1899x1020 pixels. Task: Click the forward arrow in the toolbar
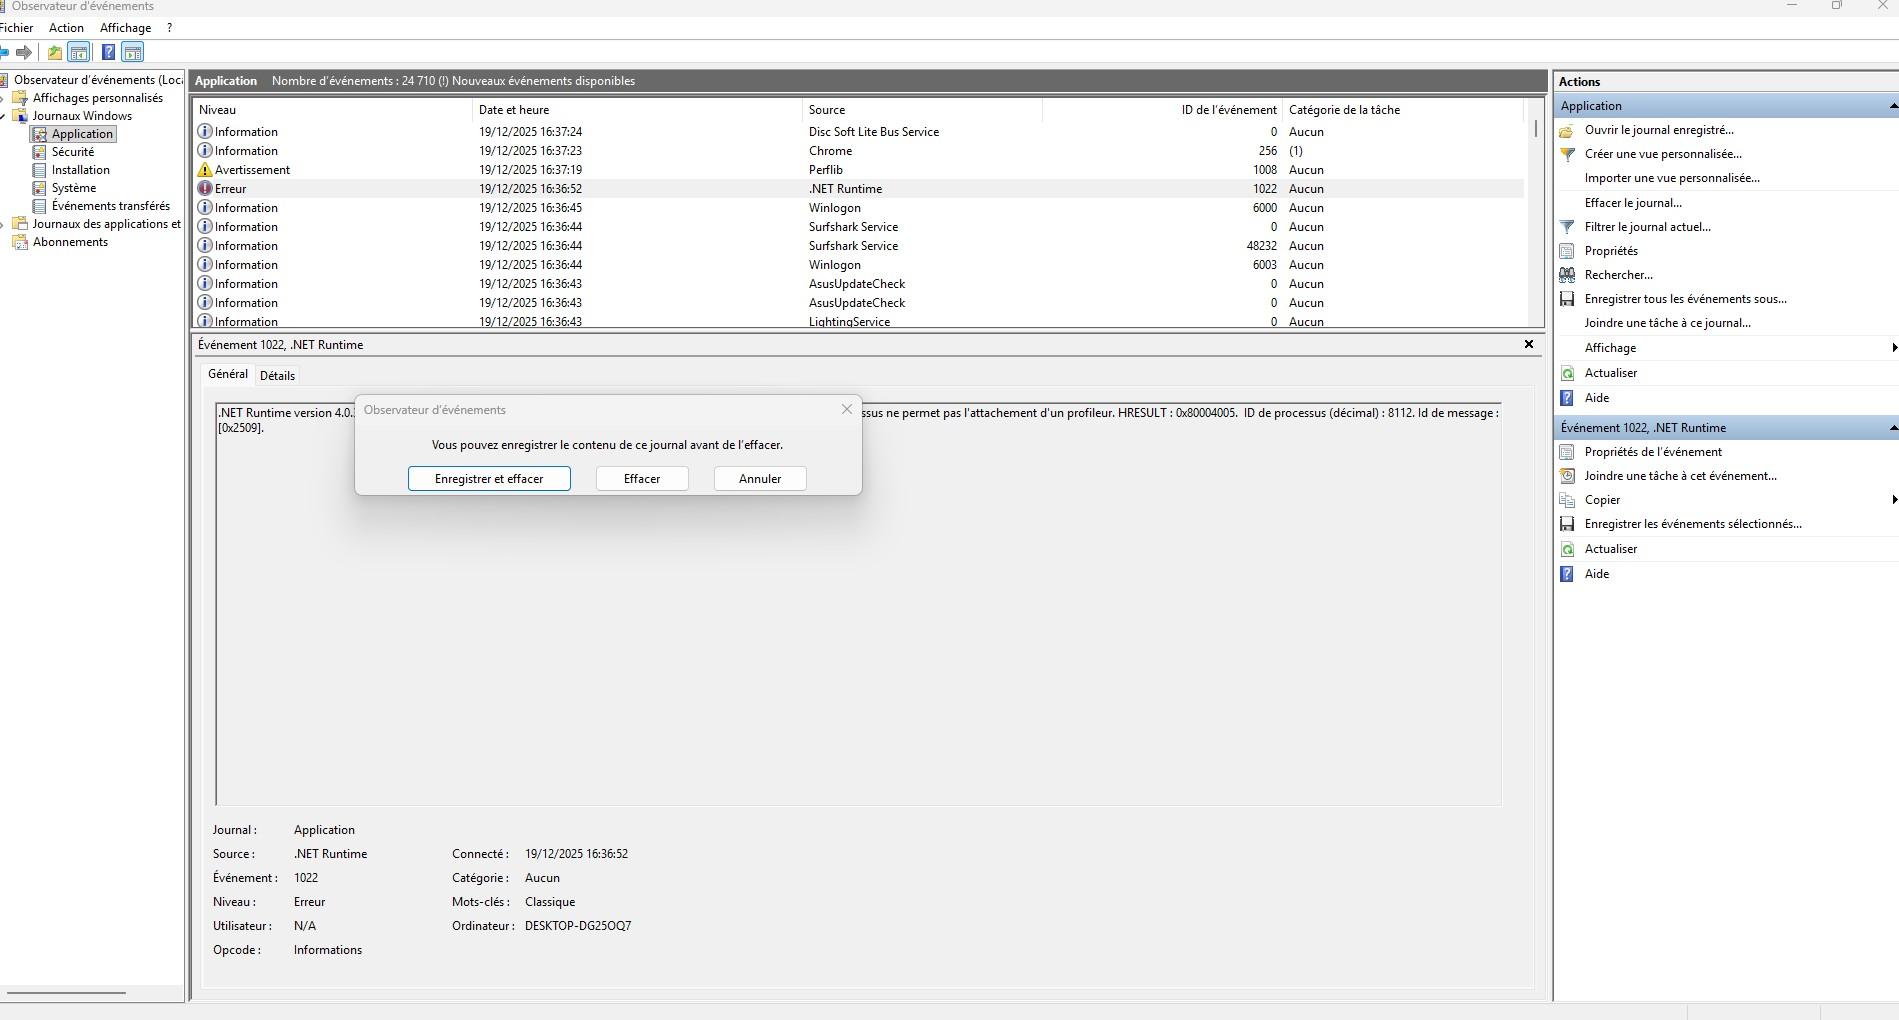(24, 52)
